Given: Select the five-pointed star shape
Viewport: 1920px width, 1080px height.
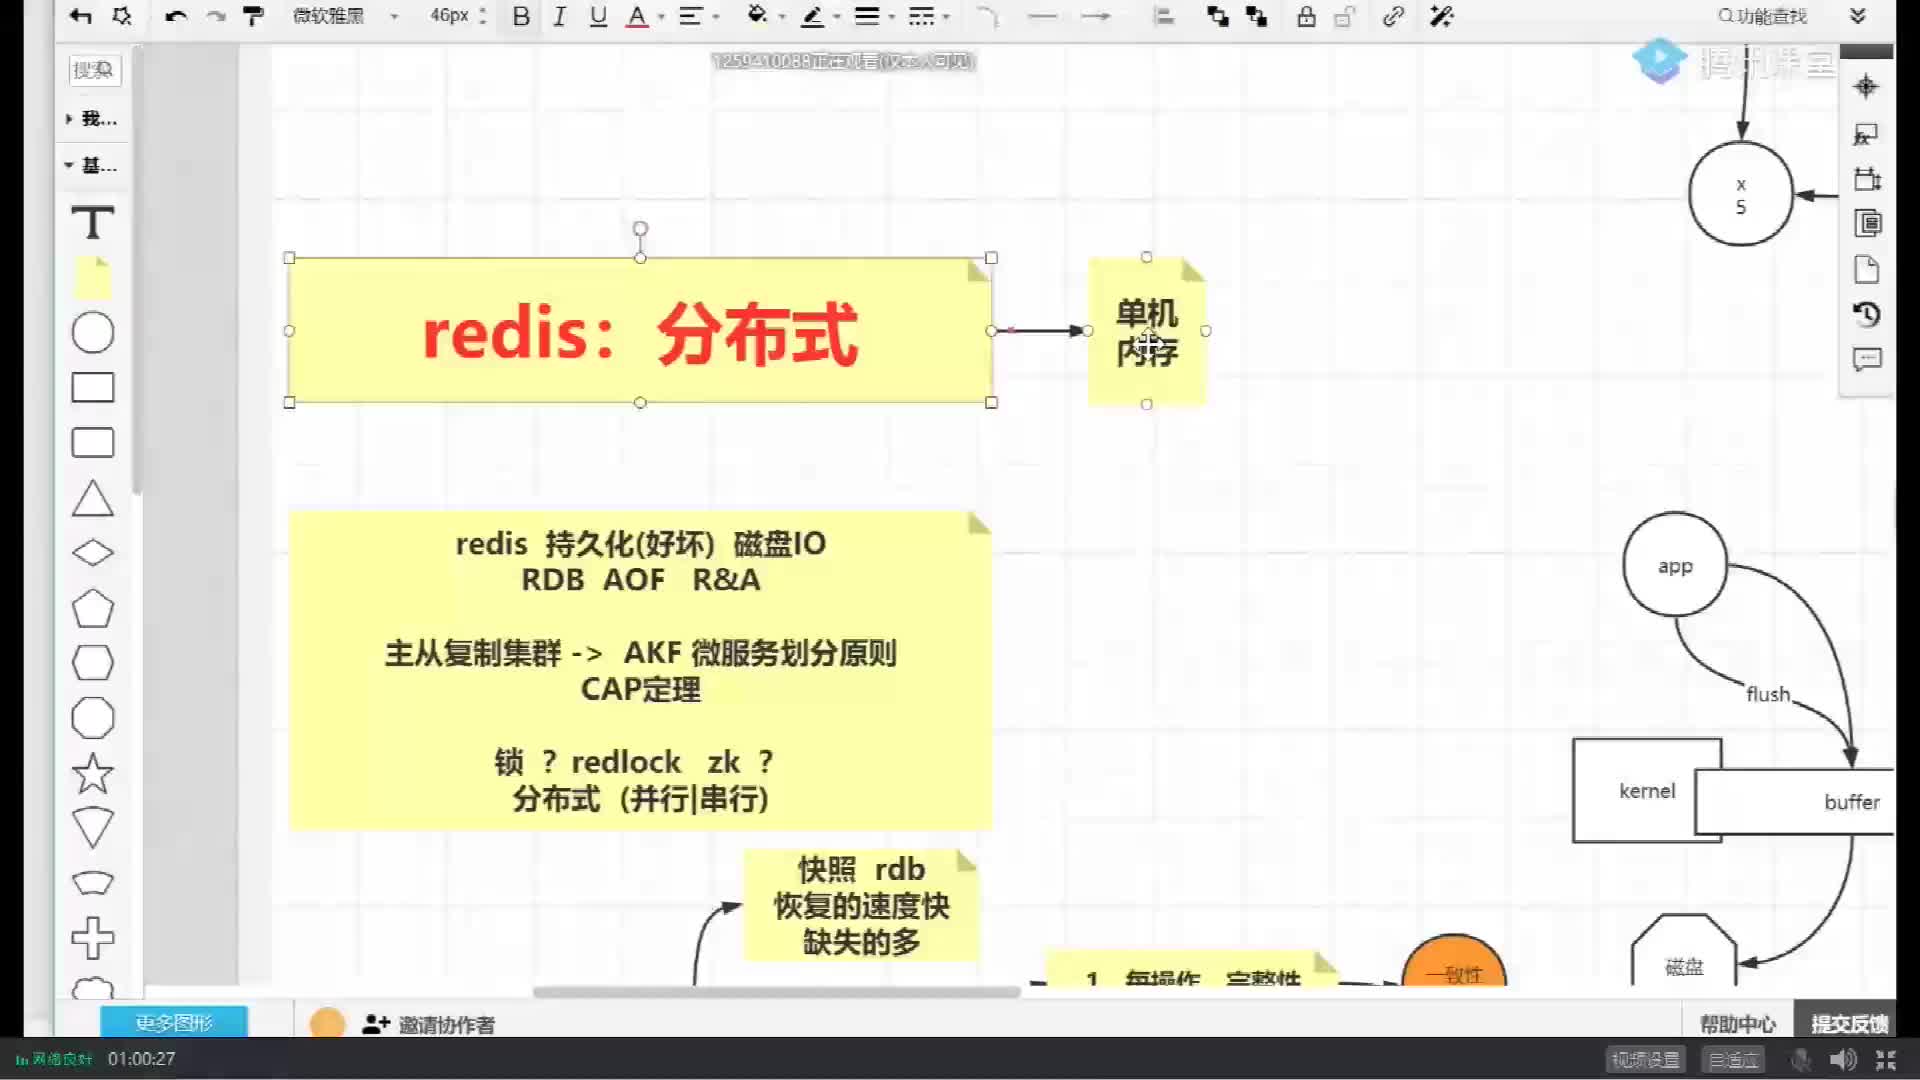Looking at the screenshot, I should [92, 773].
